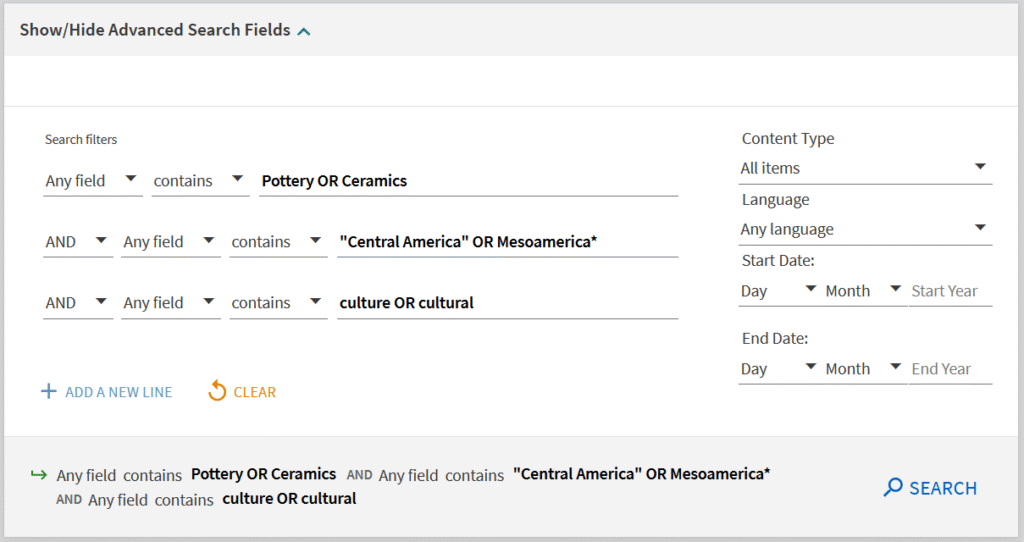Image resolution: width=1024 pixels, height=542 pixels.
Task: Open the End Date Month dropdown
Action: point(864,369)
